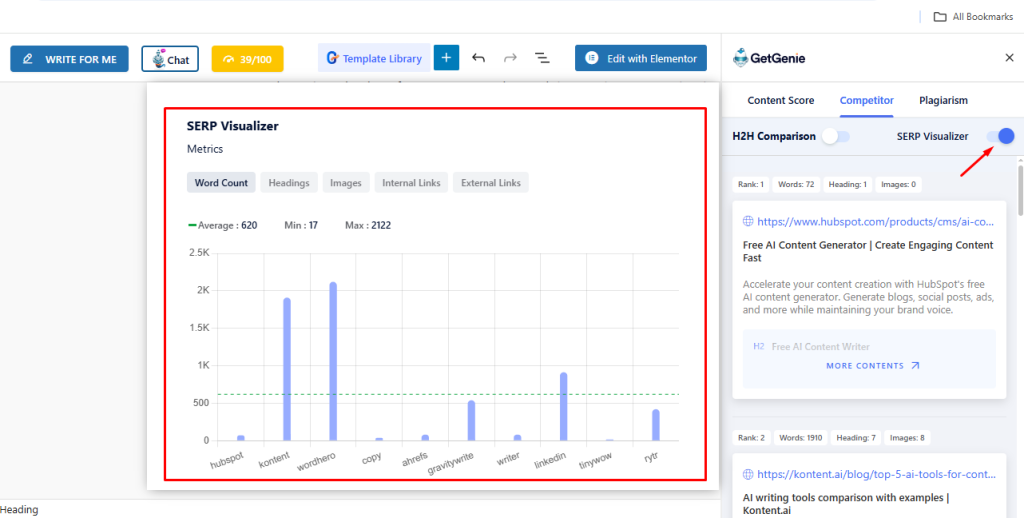Switch to the Content Score tab

(780, 101)
